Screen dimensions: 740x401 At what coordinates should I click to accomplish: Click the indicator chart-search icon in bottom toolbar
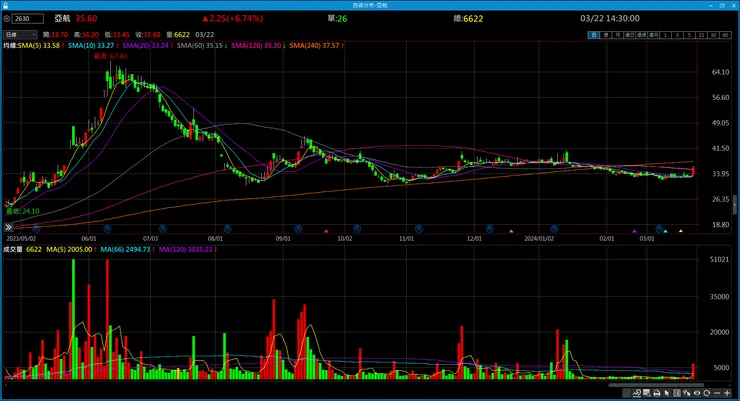(x=637, y=393)
